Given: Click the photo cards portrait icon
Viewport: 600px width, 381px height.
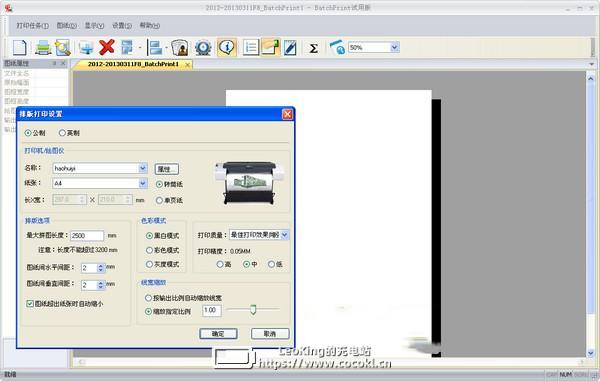Looking at the screenshot, I should (x=179, y=47).
